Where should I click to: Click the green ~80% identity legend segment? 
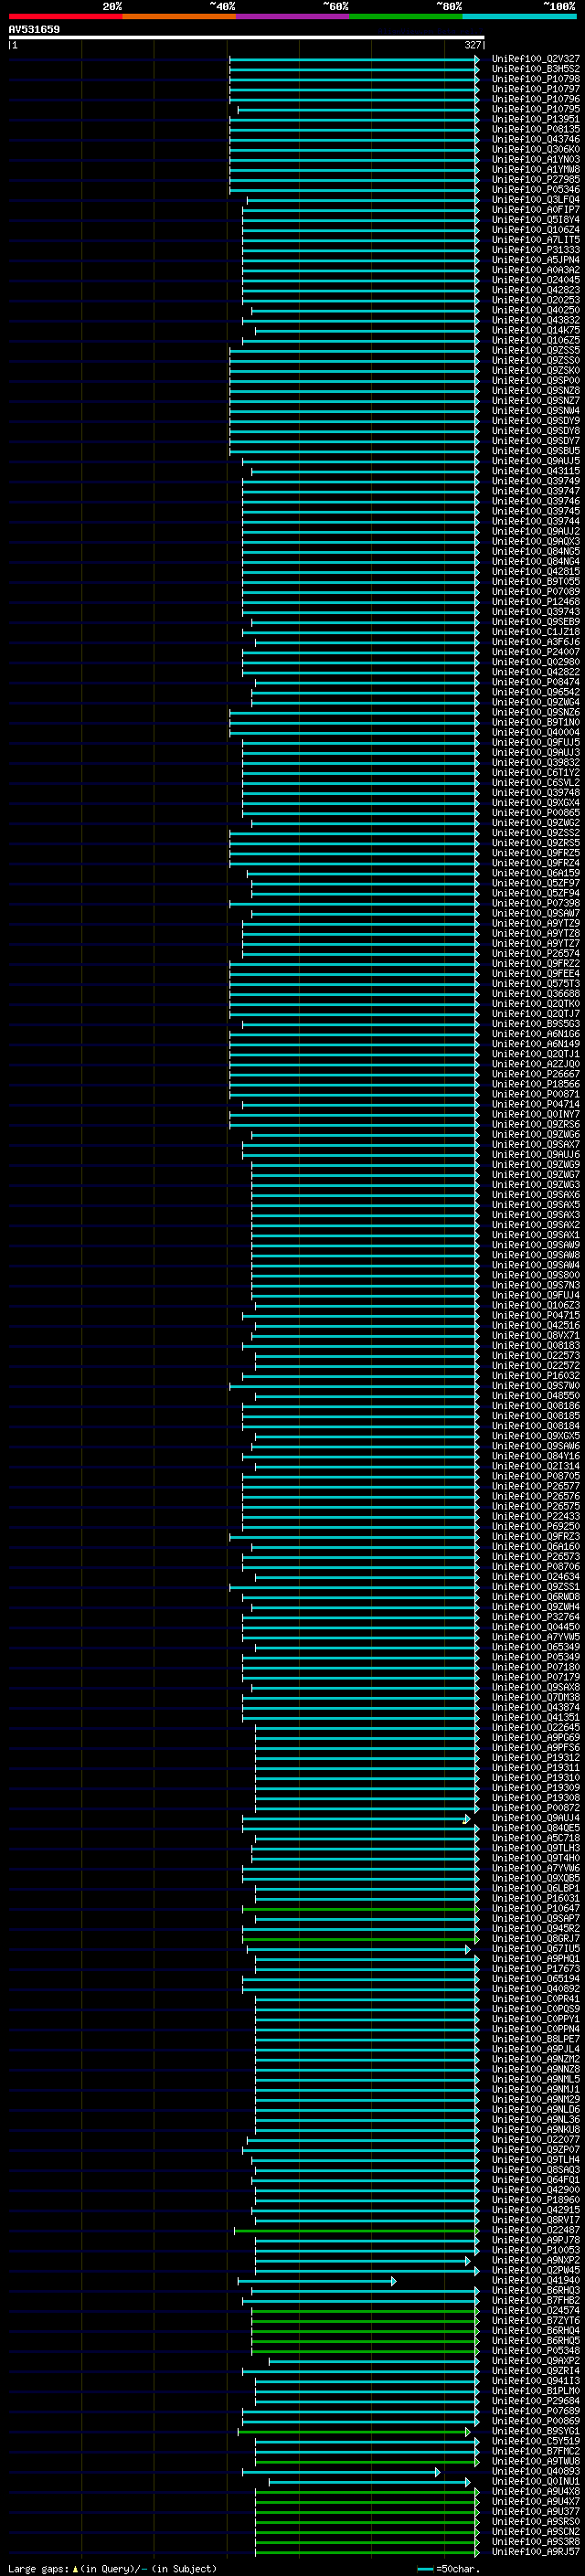point(405,16)
